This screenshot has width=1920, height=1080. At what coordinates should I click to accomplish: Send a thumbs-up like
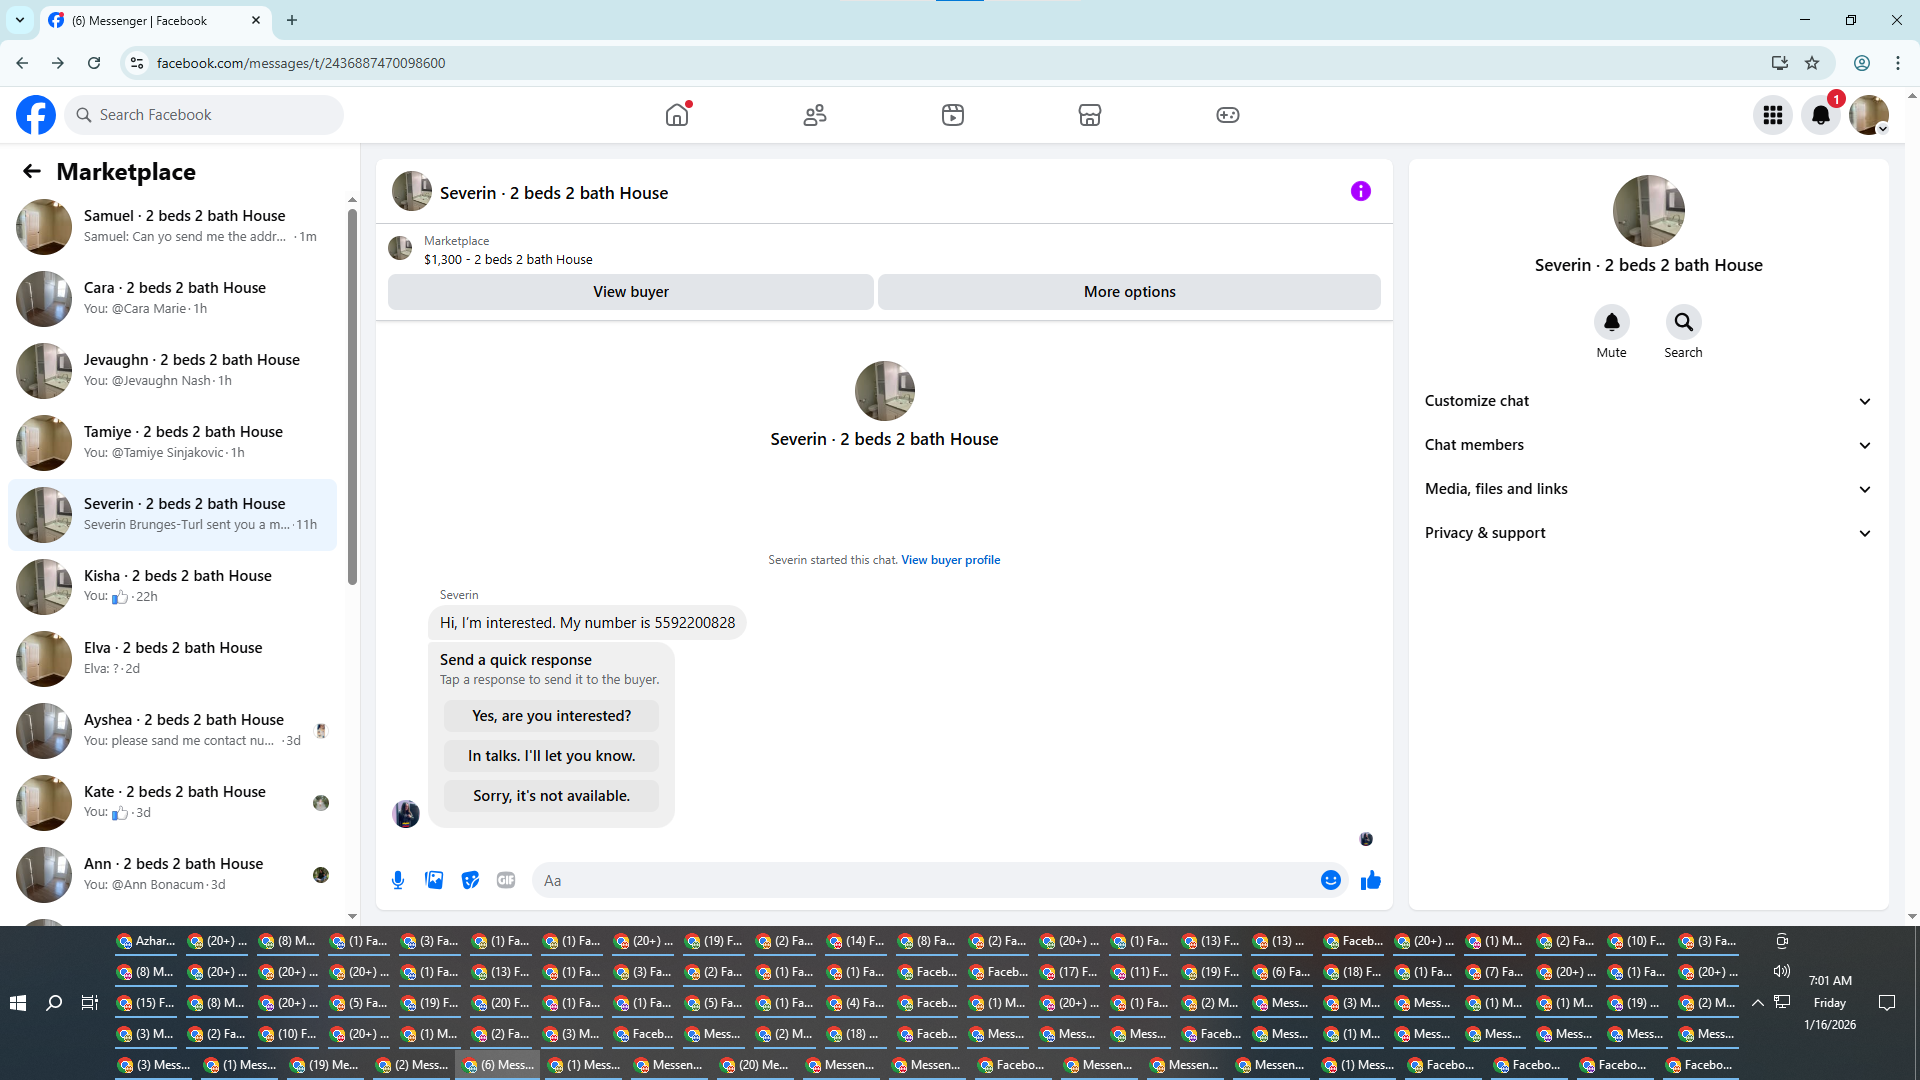point(1370,880)
